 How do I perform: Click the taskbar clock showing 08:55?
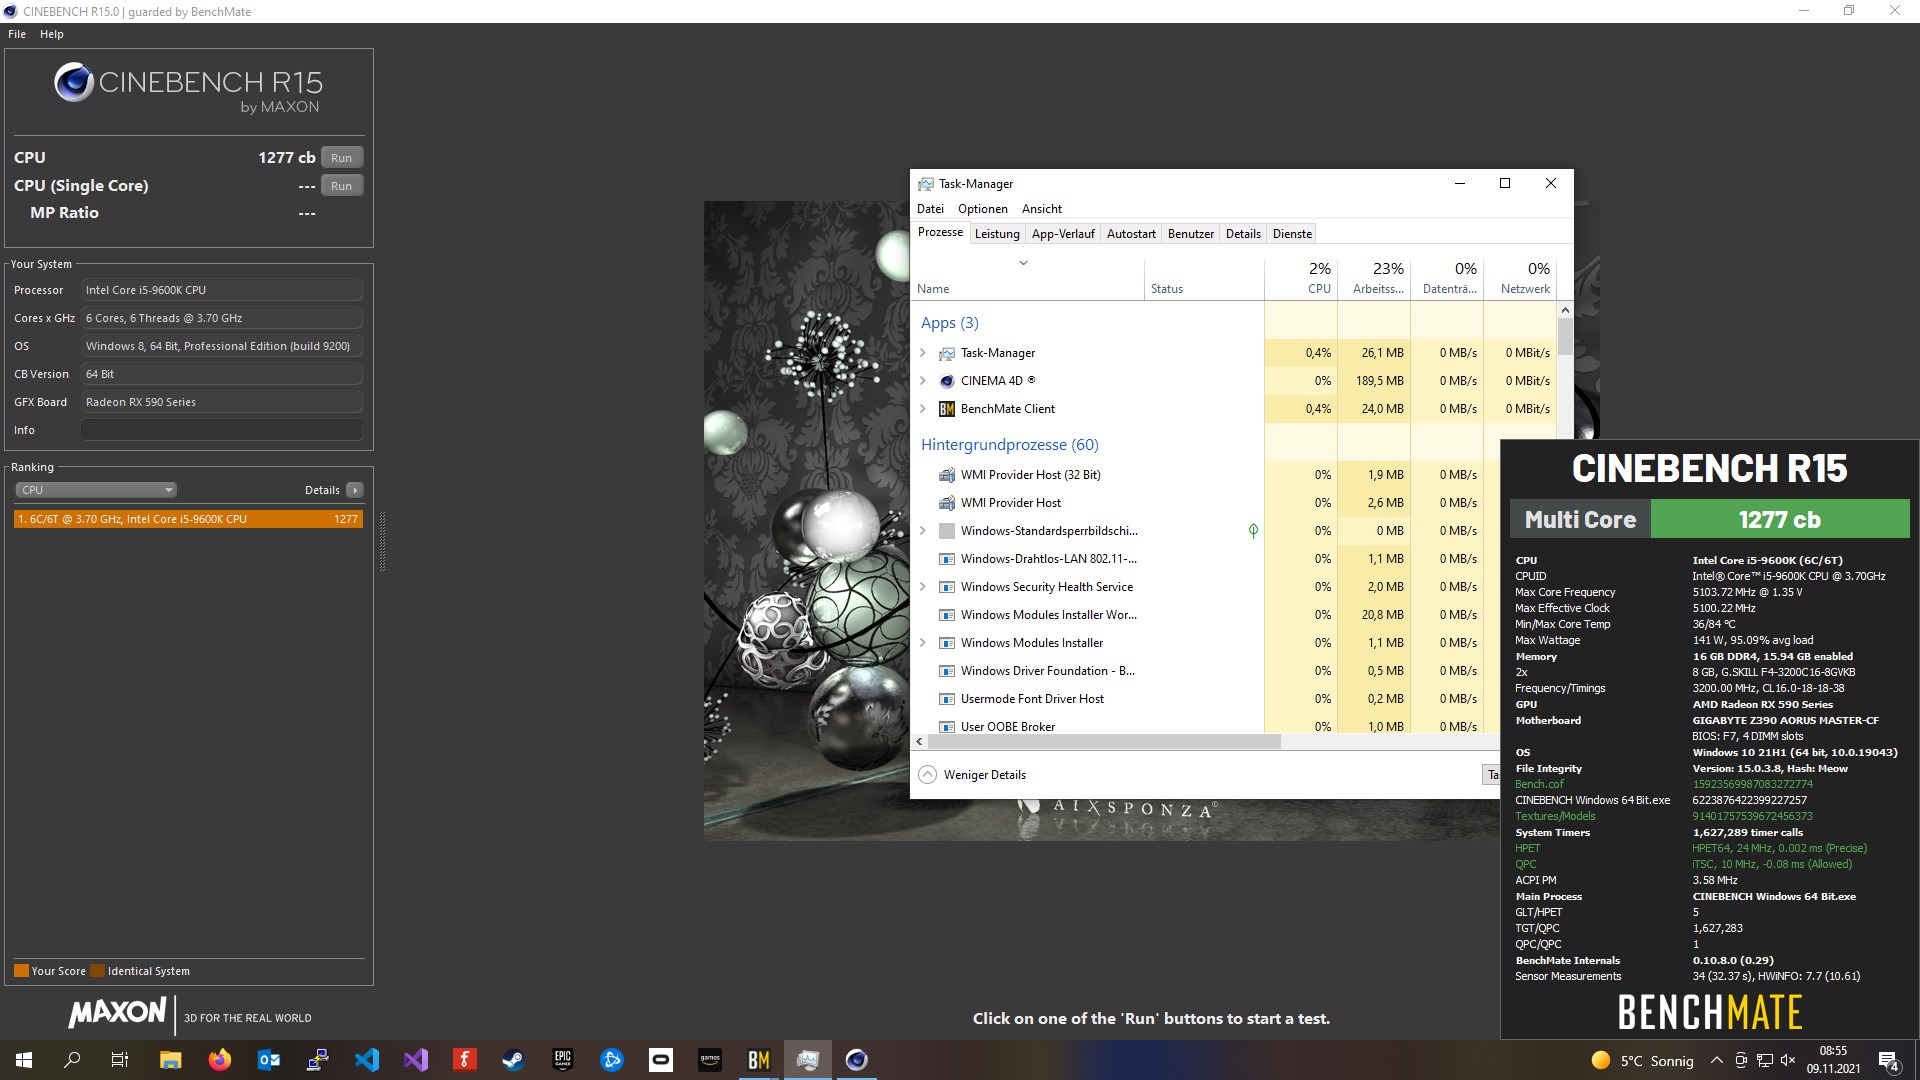pos(1833,1060)
